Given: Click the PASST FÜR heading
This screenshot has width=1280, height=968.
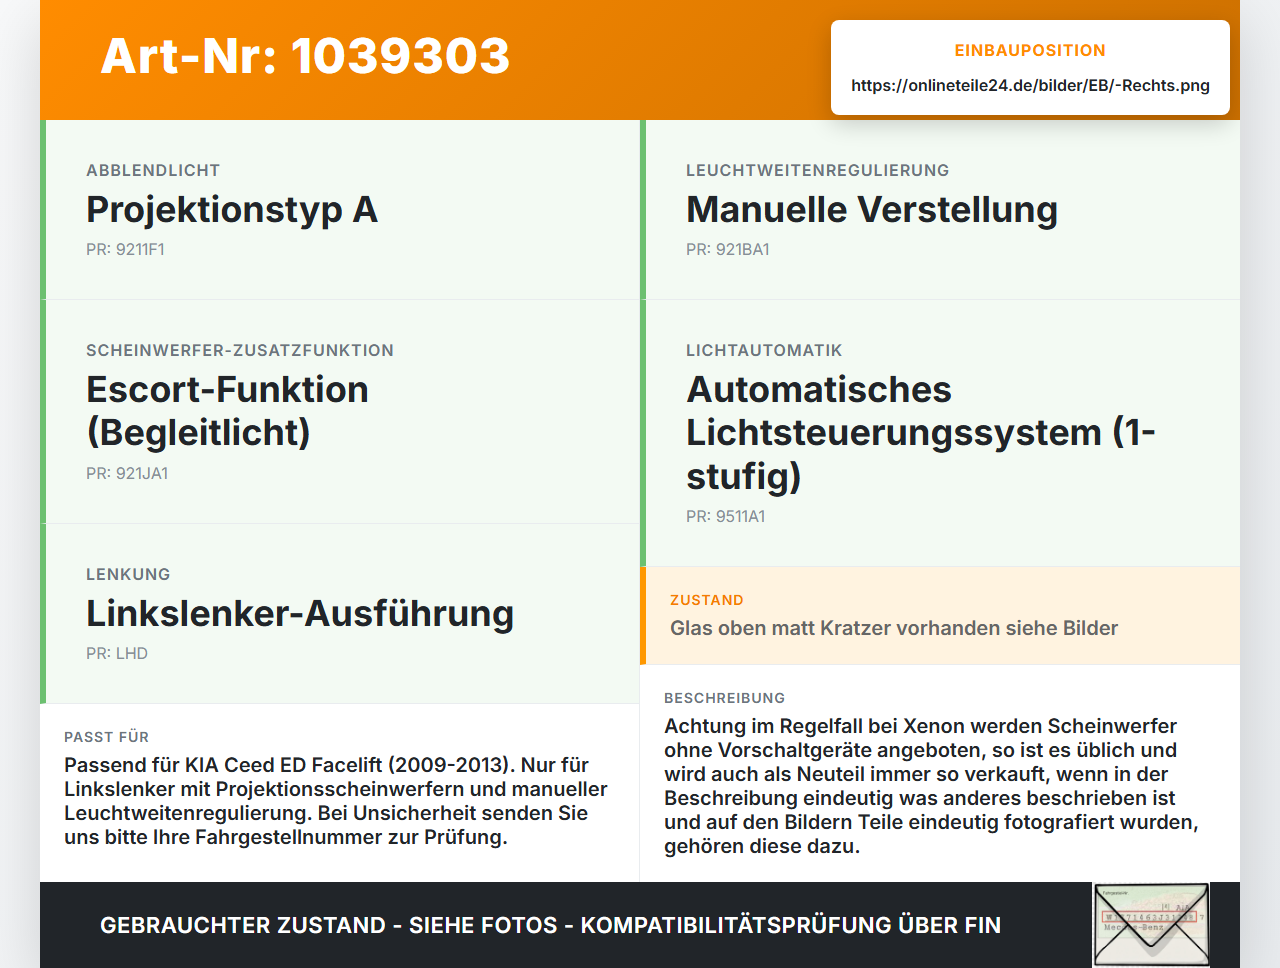Looking at the screenshot, I should coord(106,737).
